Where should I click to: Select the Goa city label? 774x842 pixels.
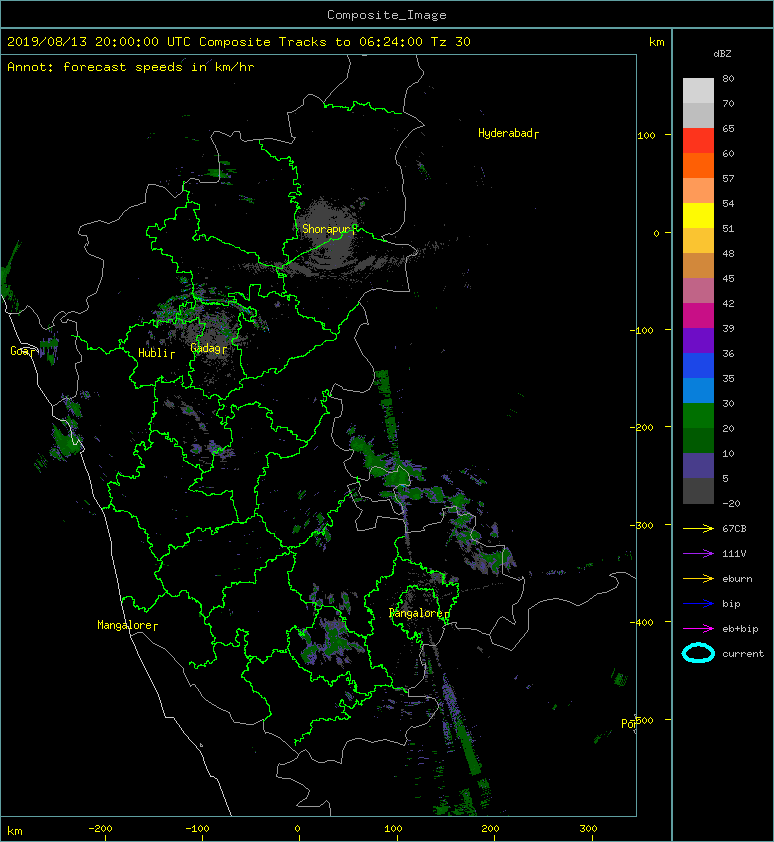19,351
